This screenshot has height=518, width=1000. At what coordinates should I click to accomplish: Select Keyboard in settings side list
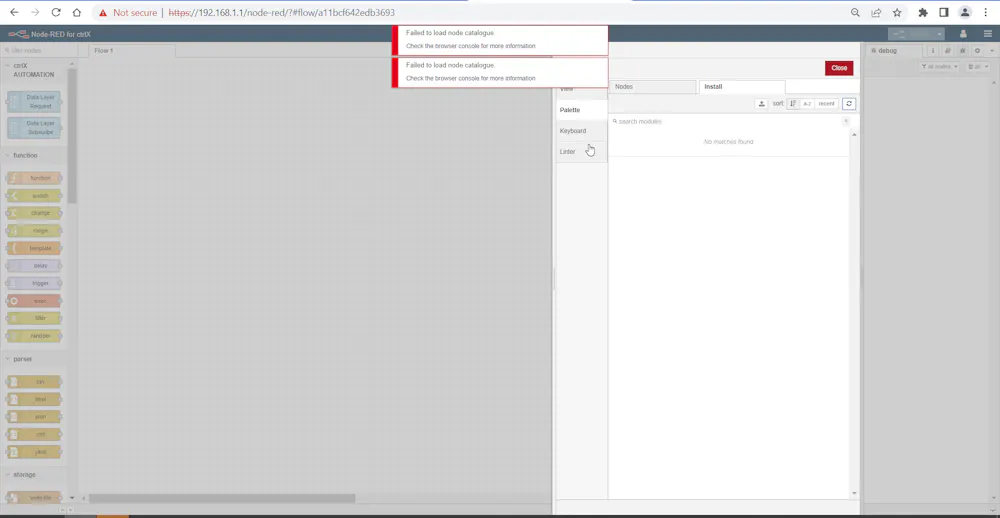[x=582, y=131]
